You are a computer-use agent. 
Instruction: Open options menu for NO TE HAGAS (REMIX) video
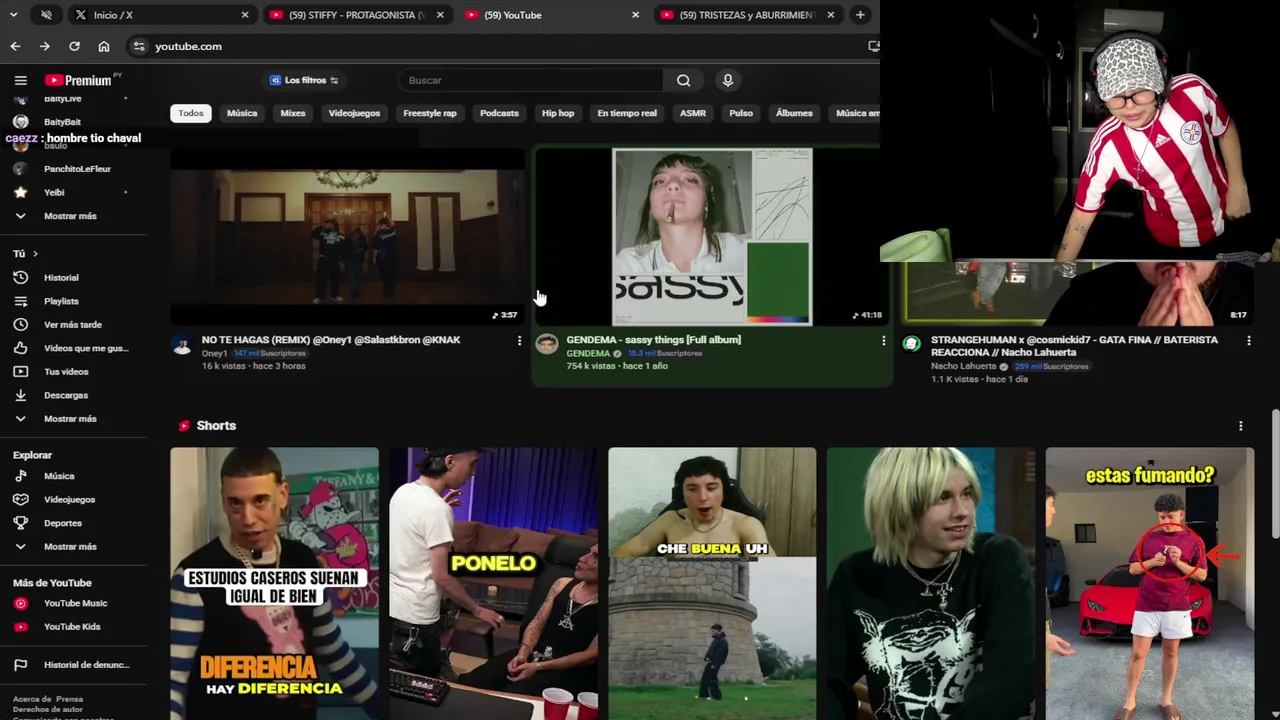[519, 341]
